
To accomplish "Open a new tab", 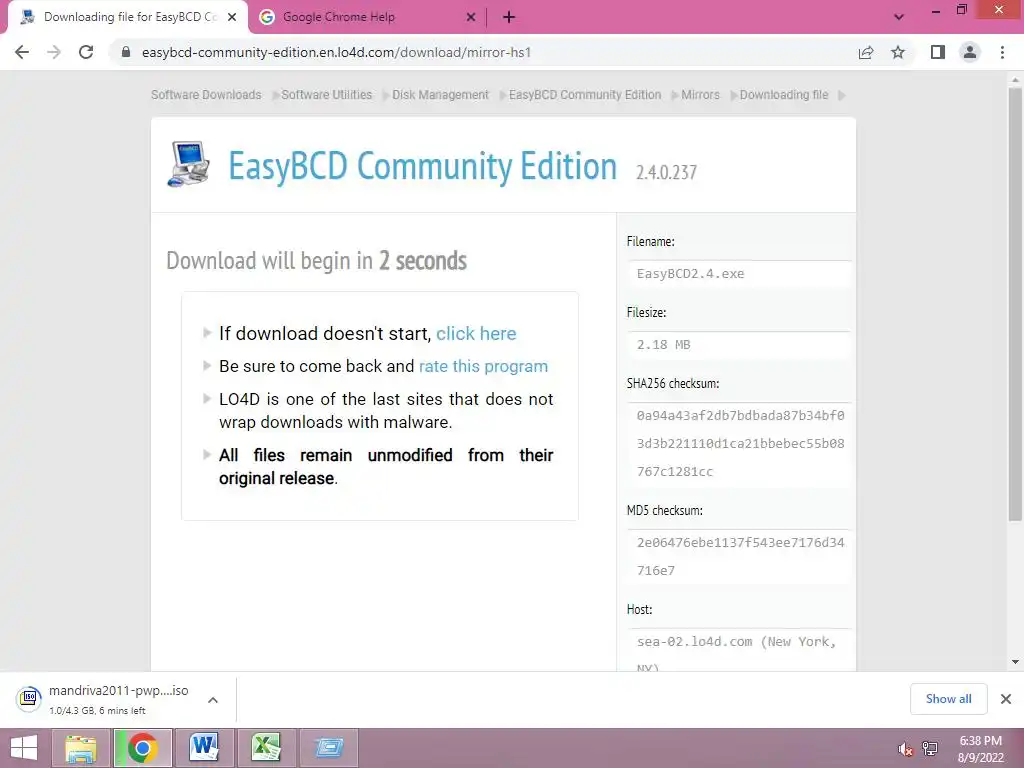I will (509, 18).
